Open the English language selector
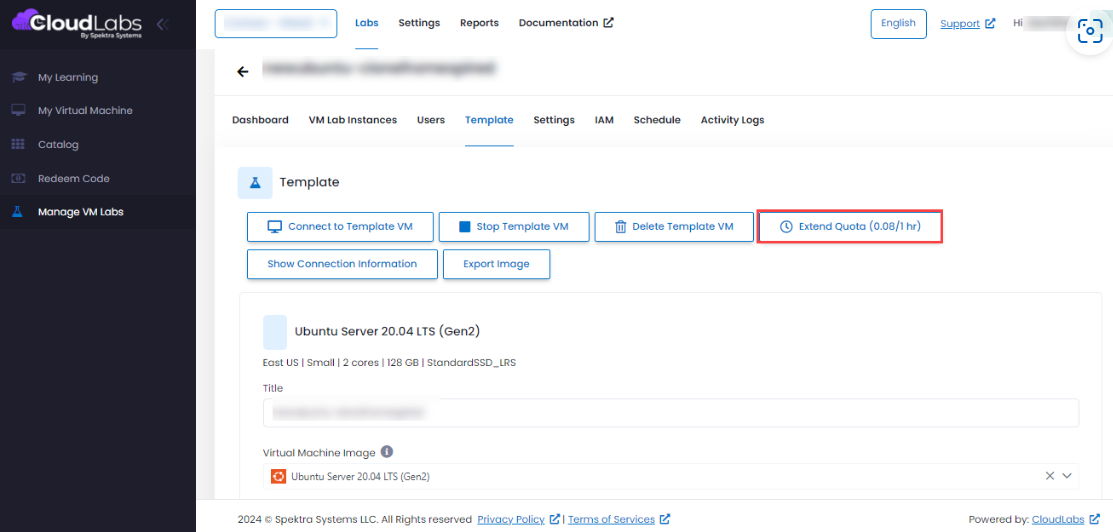 pyautogui.click(x=898, y=23)
